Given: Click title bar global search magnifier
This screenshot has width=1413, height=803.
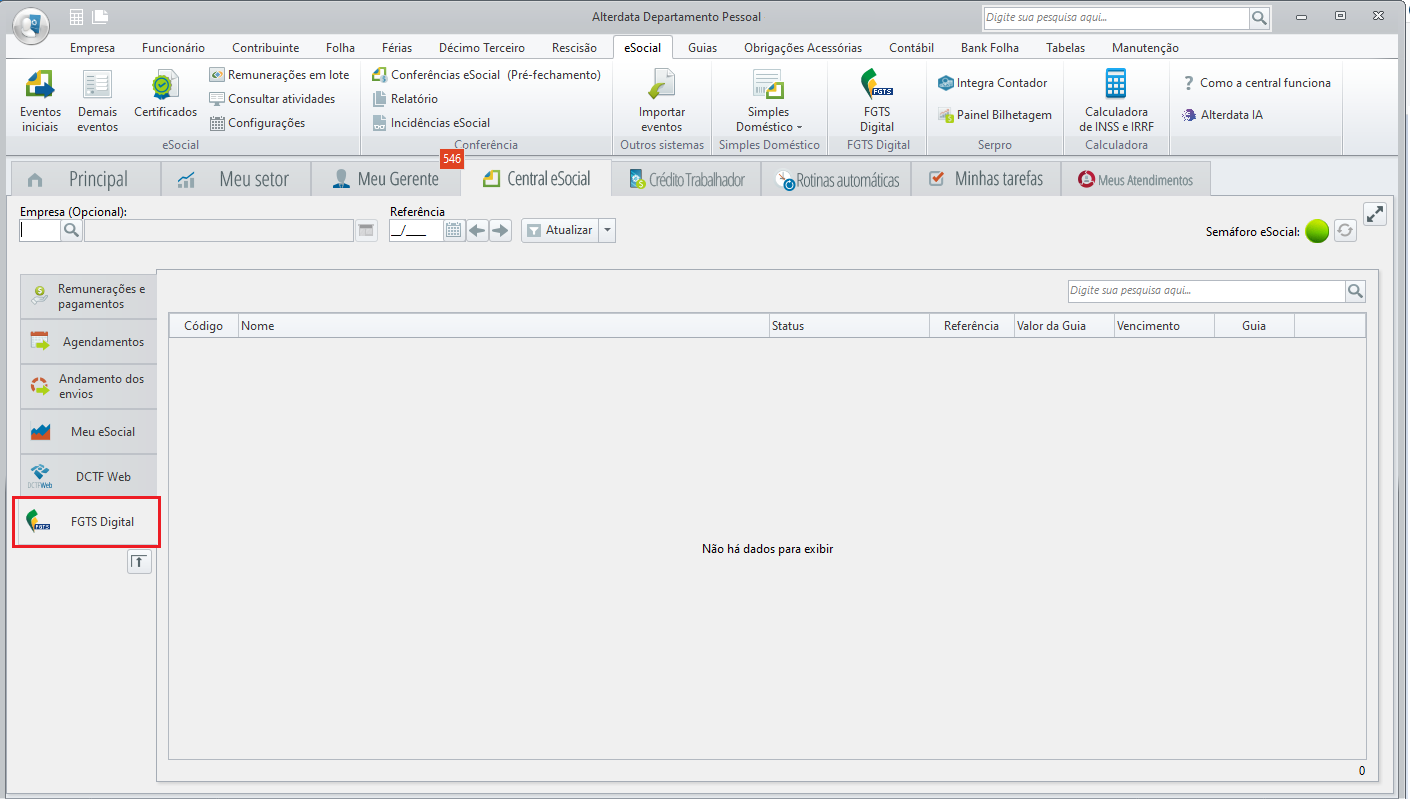Looking at the screenshot, I should (x=1260, y=17).
